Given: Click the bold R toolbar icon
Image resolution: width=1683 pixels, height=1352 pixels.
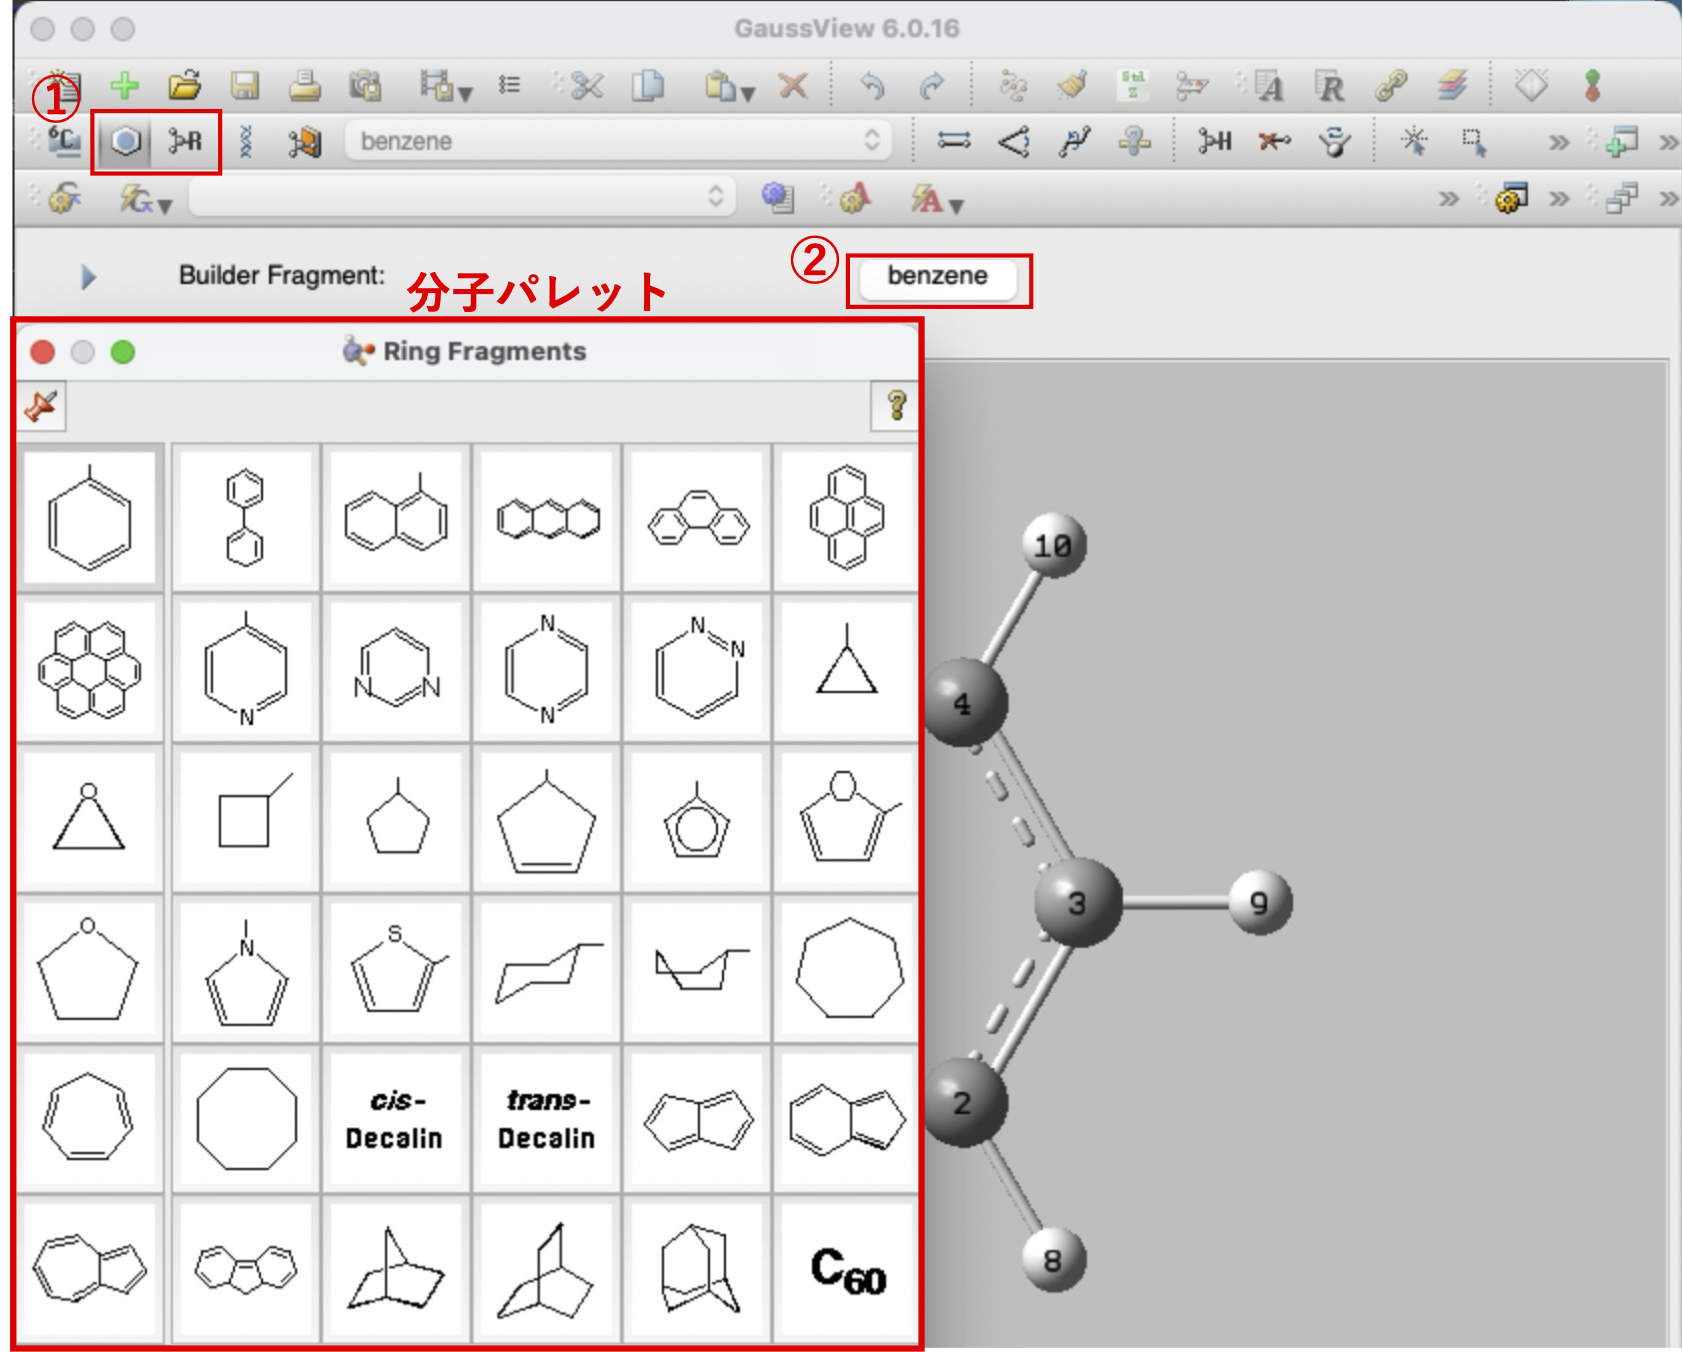Looking at the screenshot, I should 1330,86.
